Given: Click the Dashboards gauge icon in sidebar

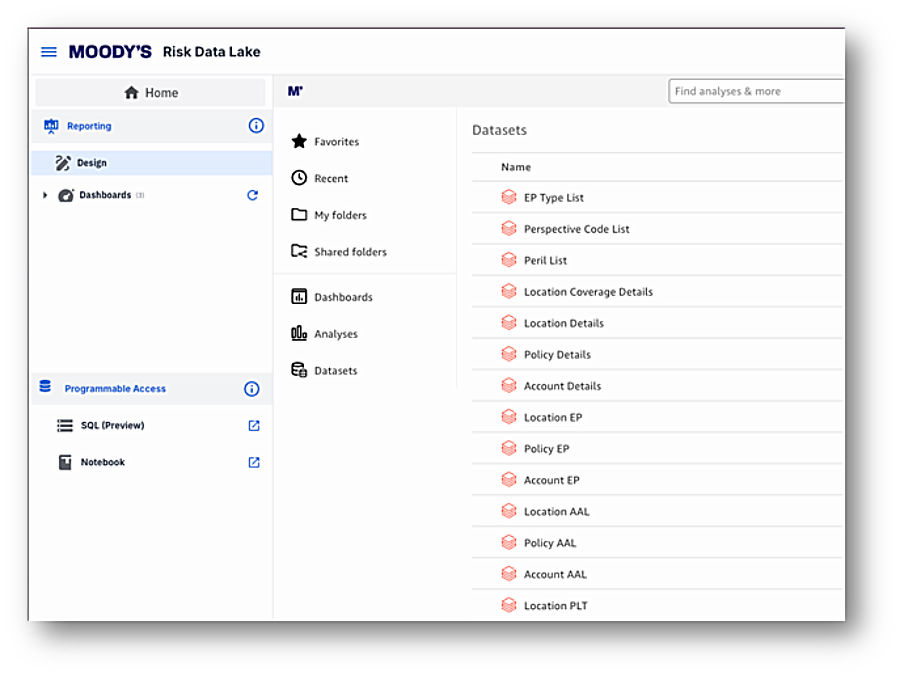Looking at the screenshot, I should click(x=66, y=195).
